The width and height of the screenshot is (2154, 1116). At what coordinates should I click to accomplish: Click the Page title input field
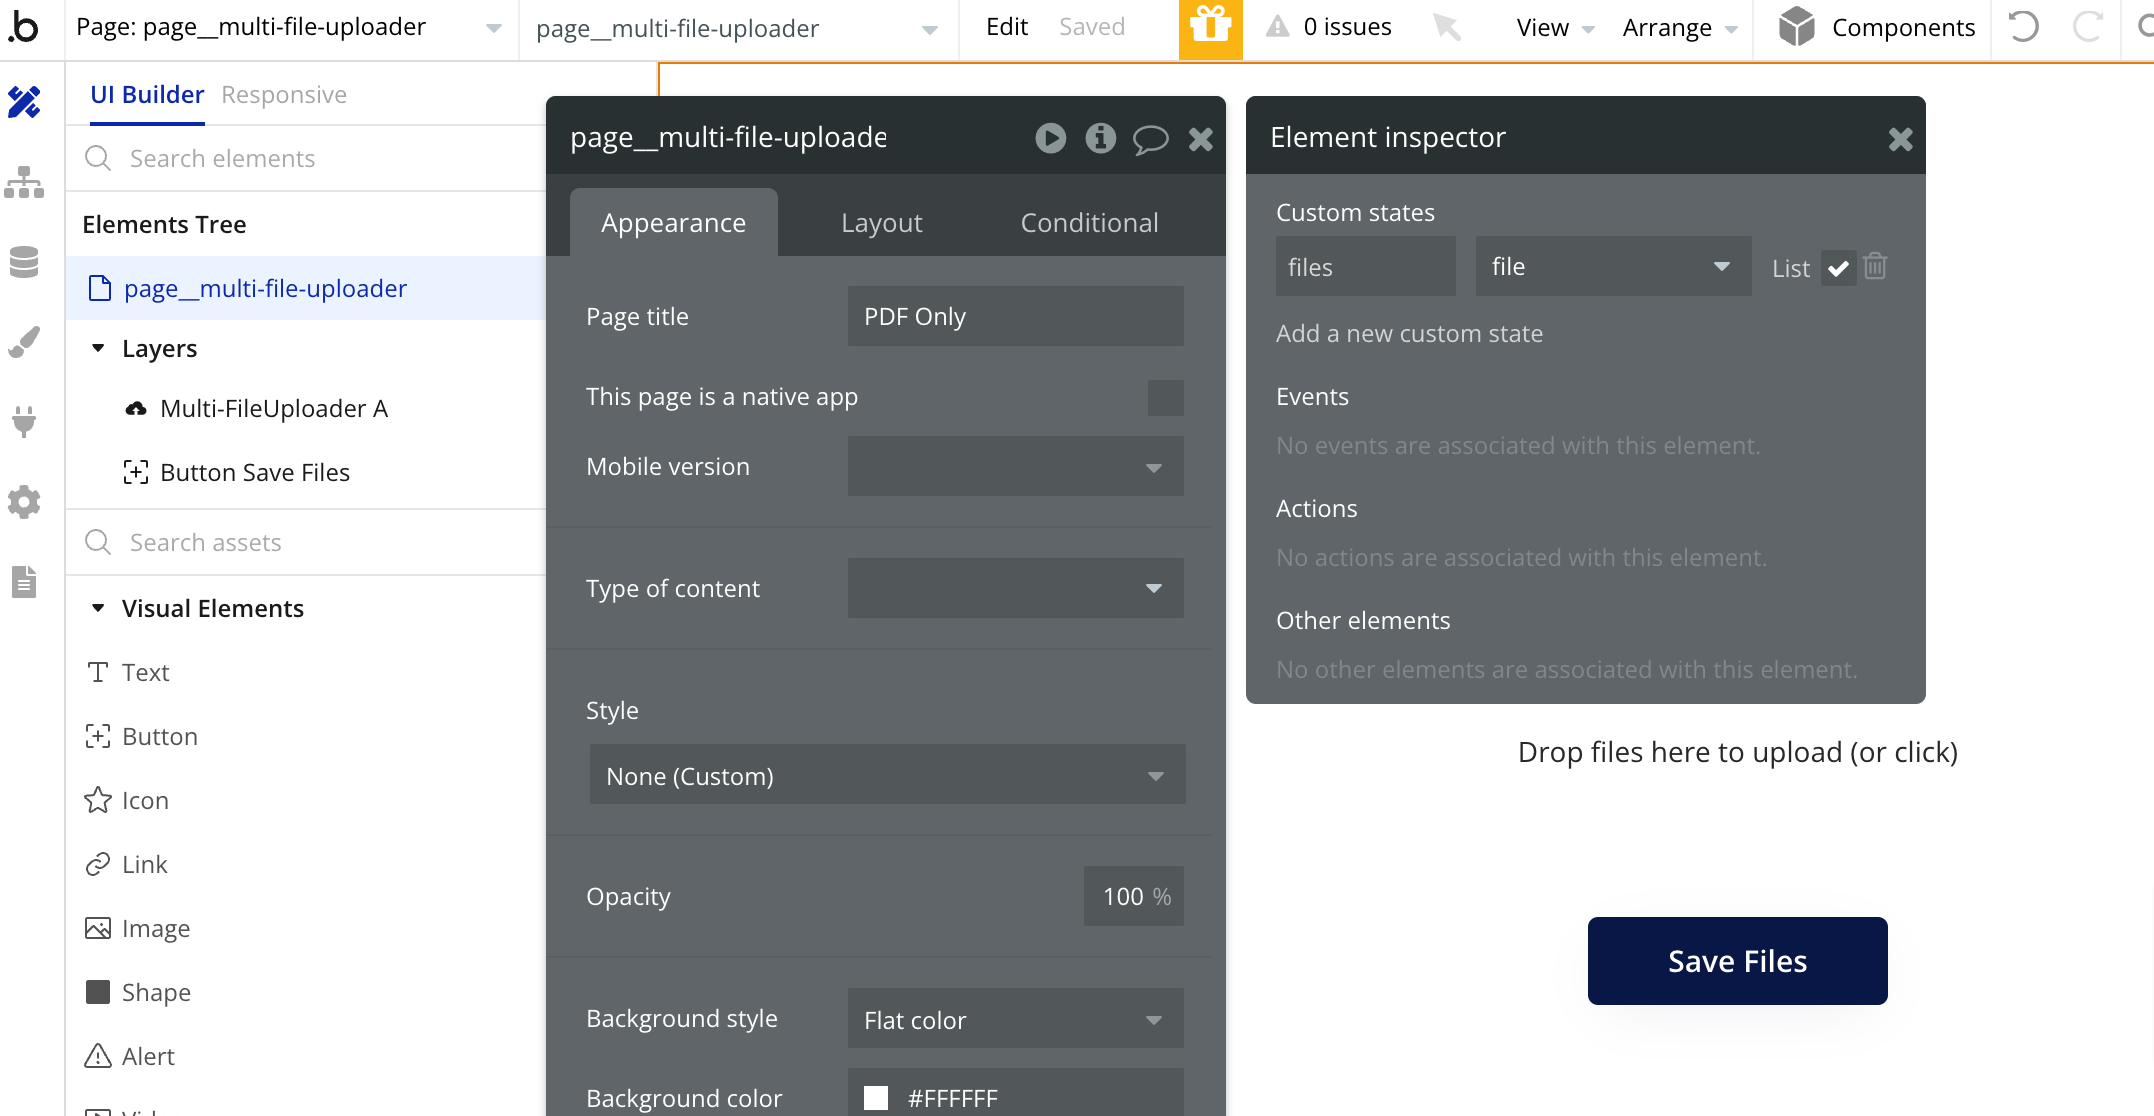click(1015, 316)
